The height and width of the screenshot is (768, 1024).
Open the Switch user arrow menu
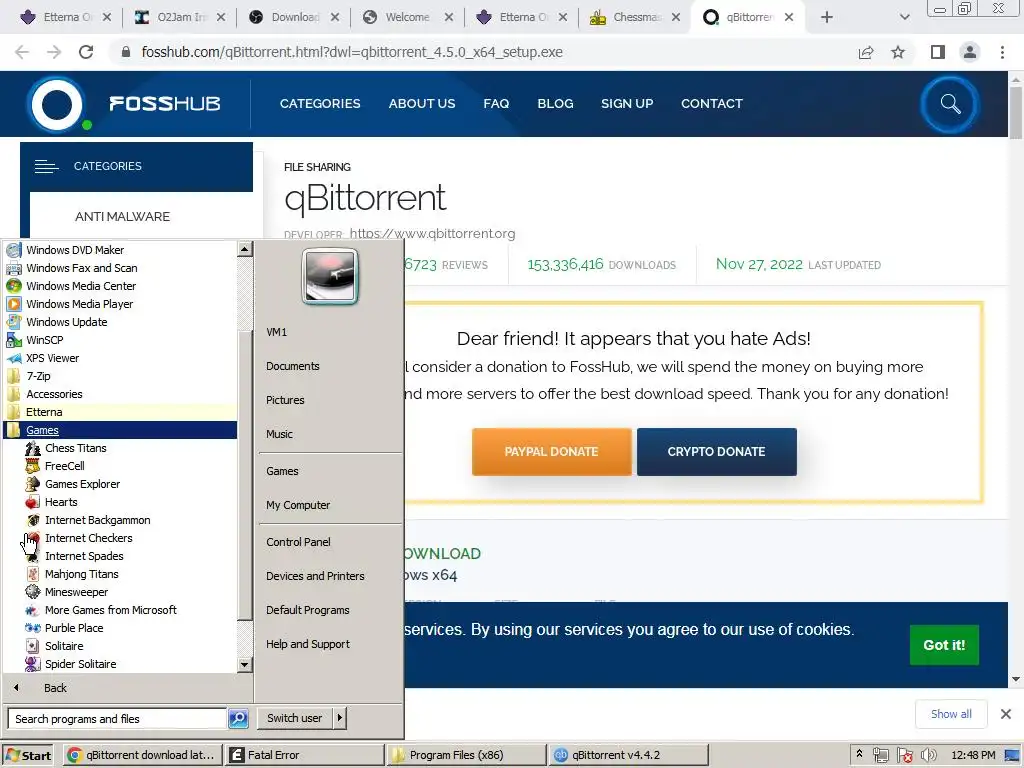pyautogui.click(x=339, y=718)
